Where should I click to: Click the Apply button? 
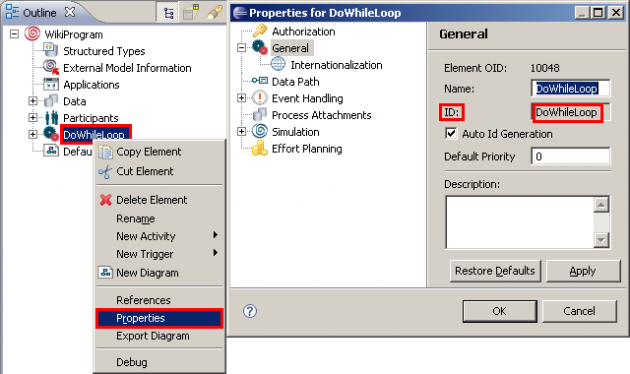pyautogui.click(x=583, y=271)
